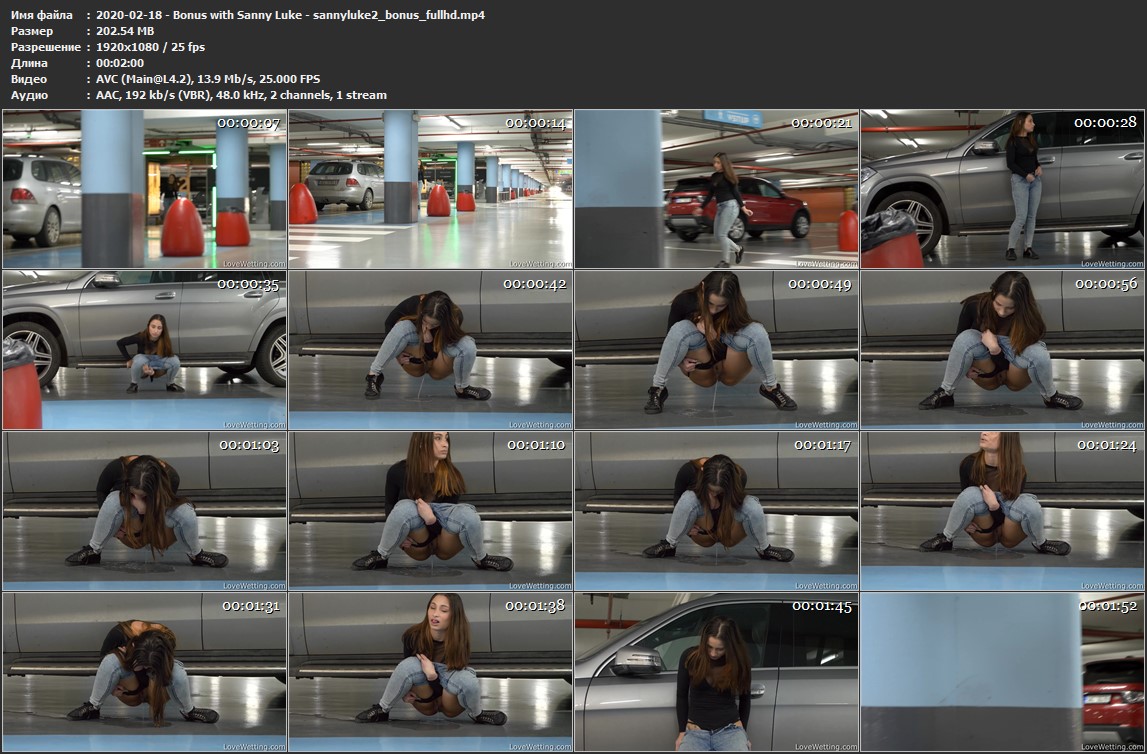This screenshot has height=754, width=1147.
Task: Select the 00:01:52 timestamp label
Action: tap(1108, 606)
